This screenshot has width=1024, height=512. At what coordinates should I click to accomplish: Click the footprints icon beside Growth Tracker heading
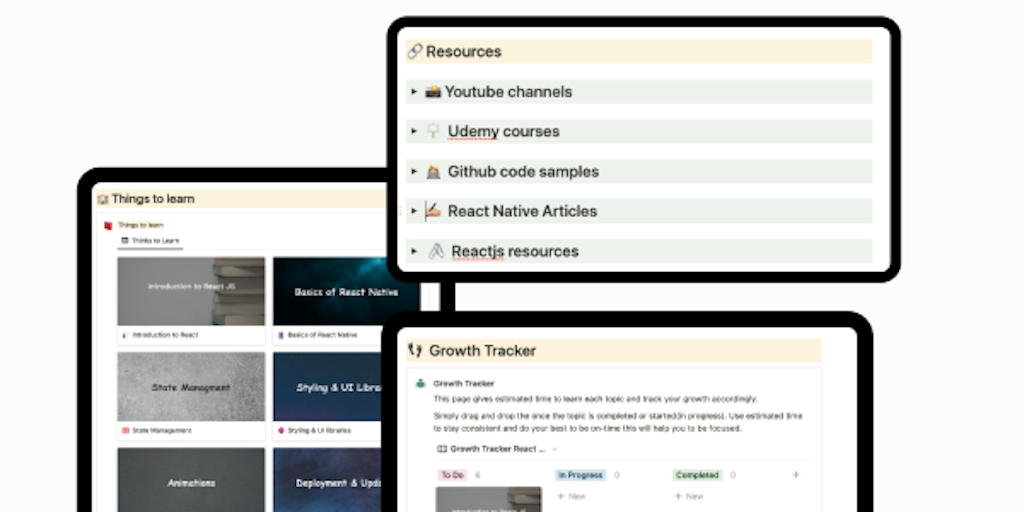tap(415, 351)
